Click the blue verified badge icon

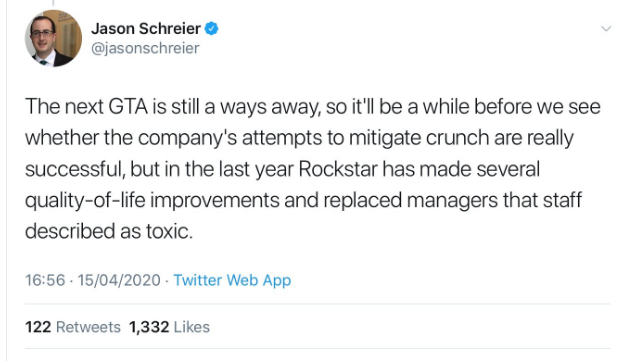pyautogui.click(x=211, y=28)
